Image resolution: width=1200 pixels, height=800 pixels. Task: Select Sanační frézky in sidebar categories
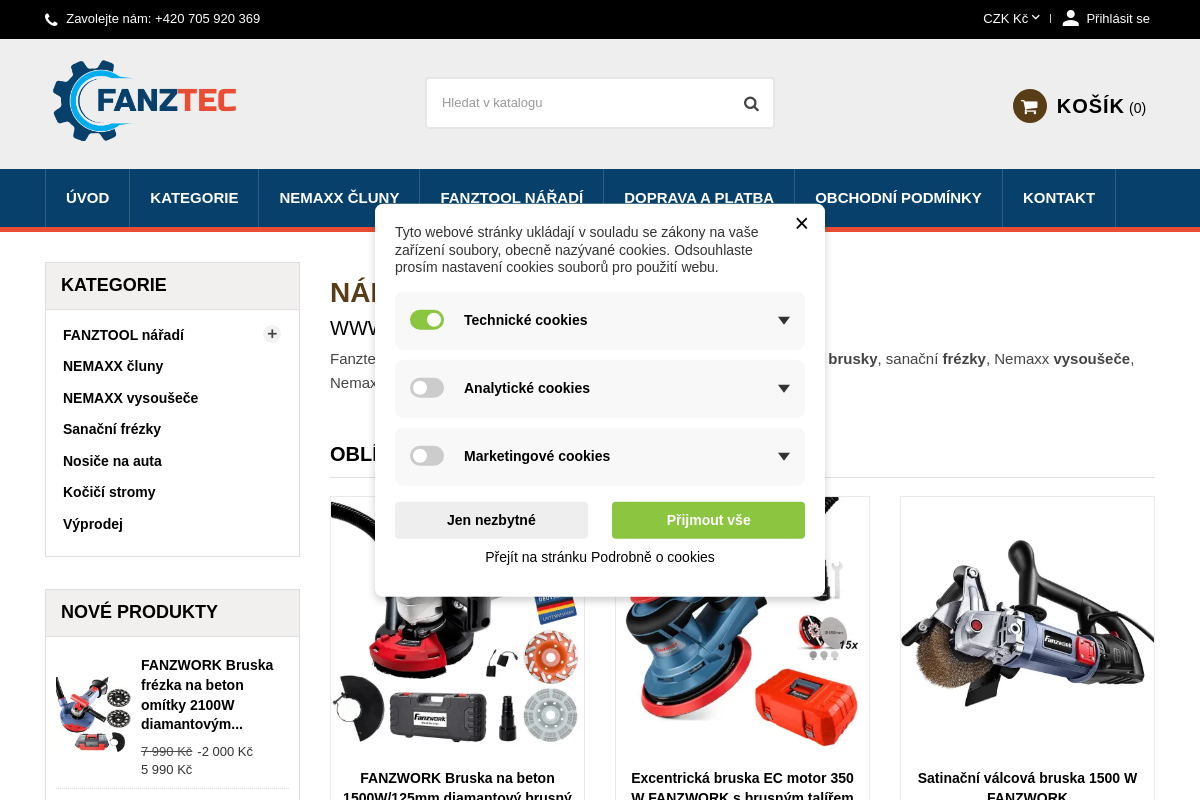point(112,429)
